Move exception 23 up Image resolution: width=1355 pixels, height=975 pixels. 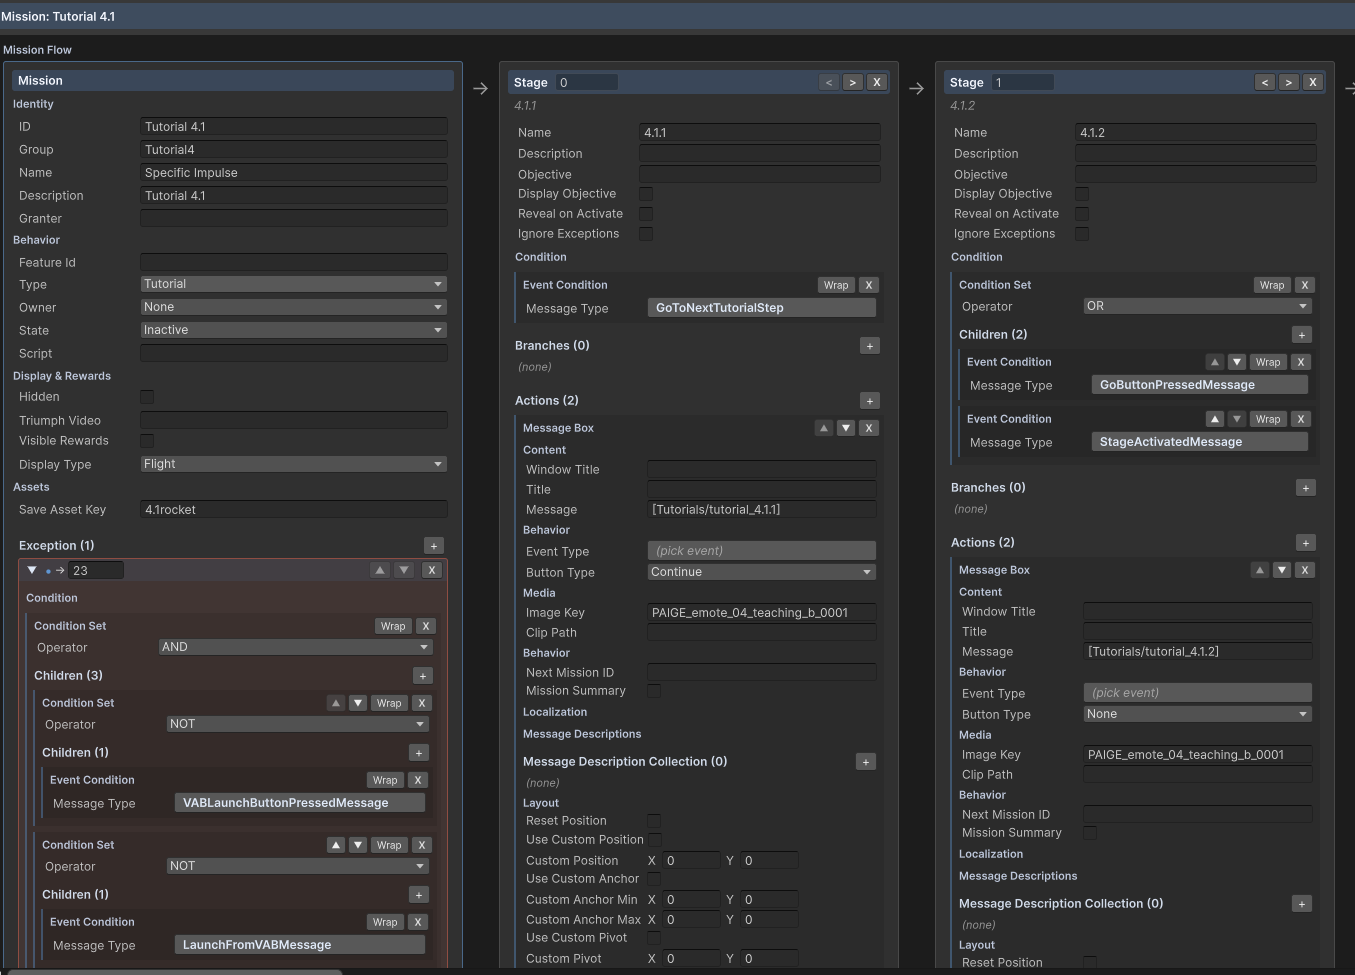point(380,571)
